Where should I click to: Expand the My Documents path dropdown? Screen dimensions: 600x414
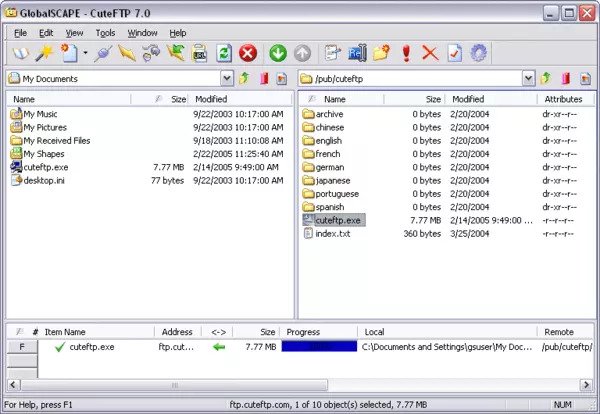coord(227,78)
